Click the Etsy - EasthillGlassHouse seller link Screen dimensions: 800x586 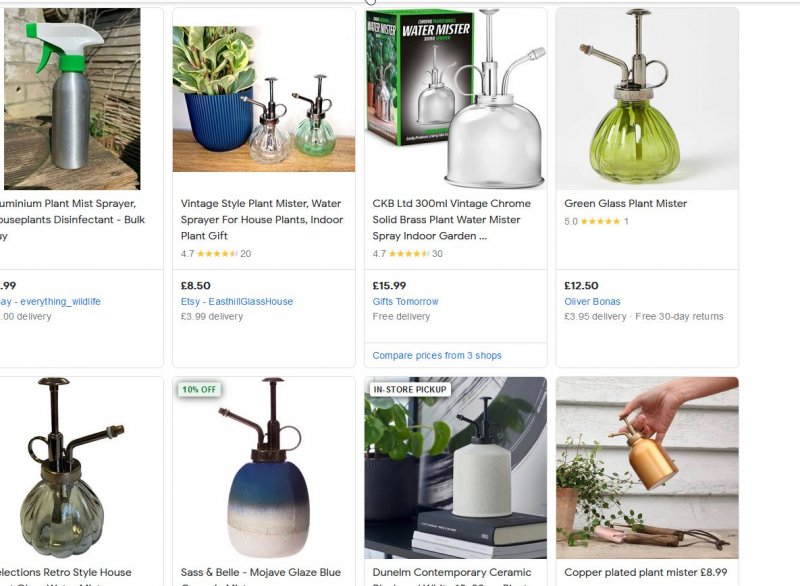237,301
